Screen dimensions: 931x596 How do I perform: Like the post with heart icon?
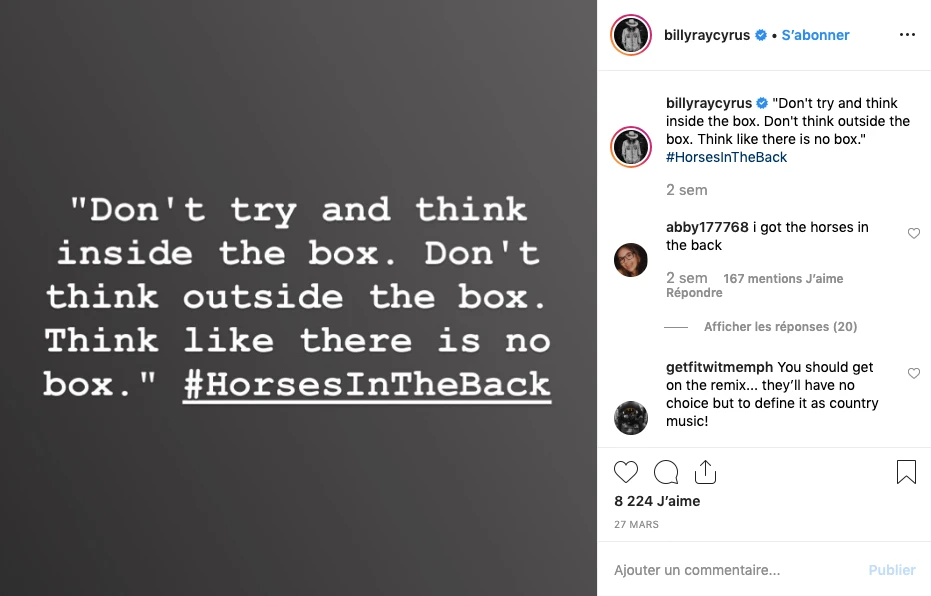pyautogui.click(x=626, y=472)
